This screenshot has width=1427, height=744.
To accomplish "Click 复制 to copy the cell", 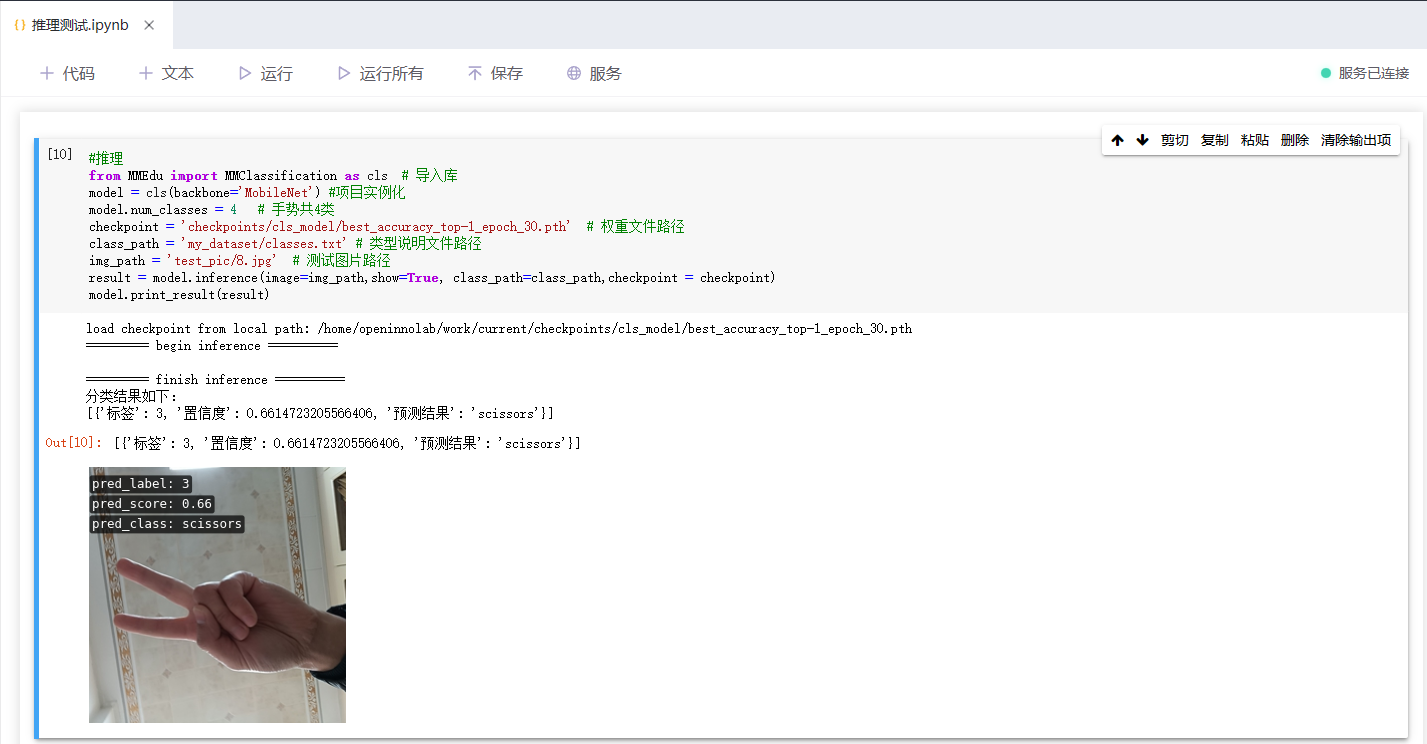I will click(x=1215, y=140).
